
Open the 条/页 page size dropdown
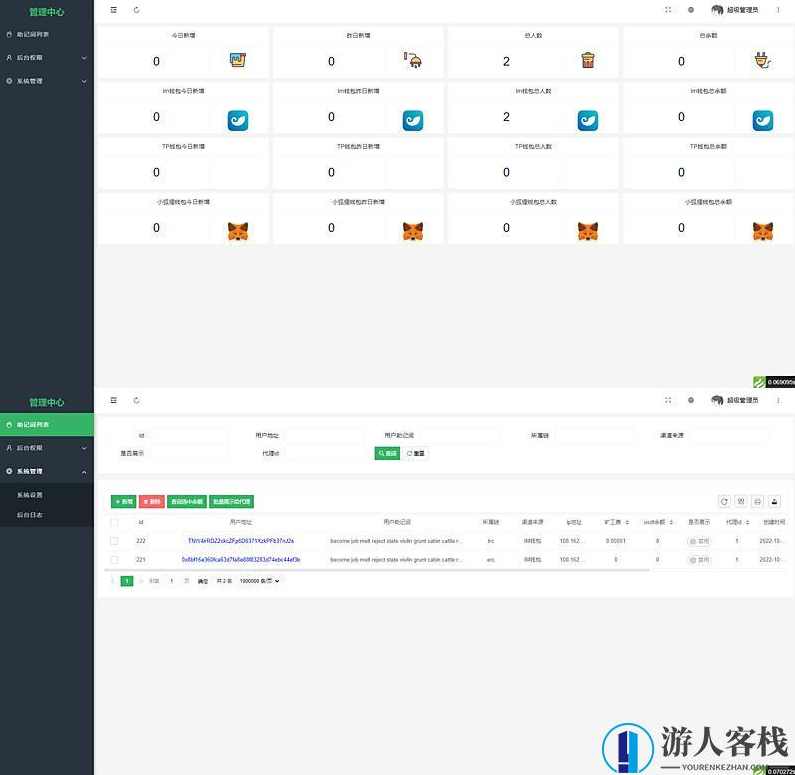(x=259, y=581)
